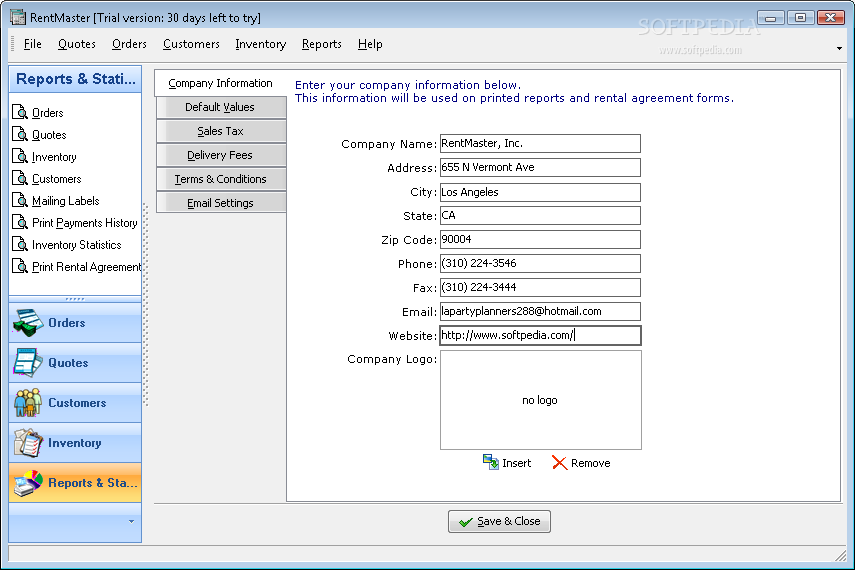Open the Orders menu
855x570 pixels.
[x=129, y=44]
